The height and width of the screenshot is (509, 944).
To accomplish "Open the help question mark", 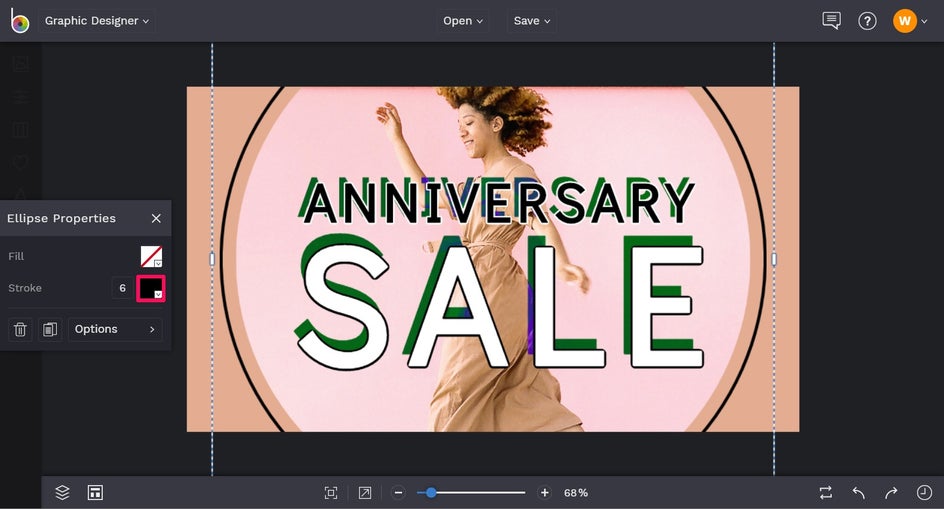I will [867, 21].
